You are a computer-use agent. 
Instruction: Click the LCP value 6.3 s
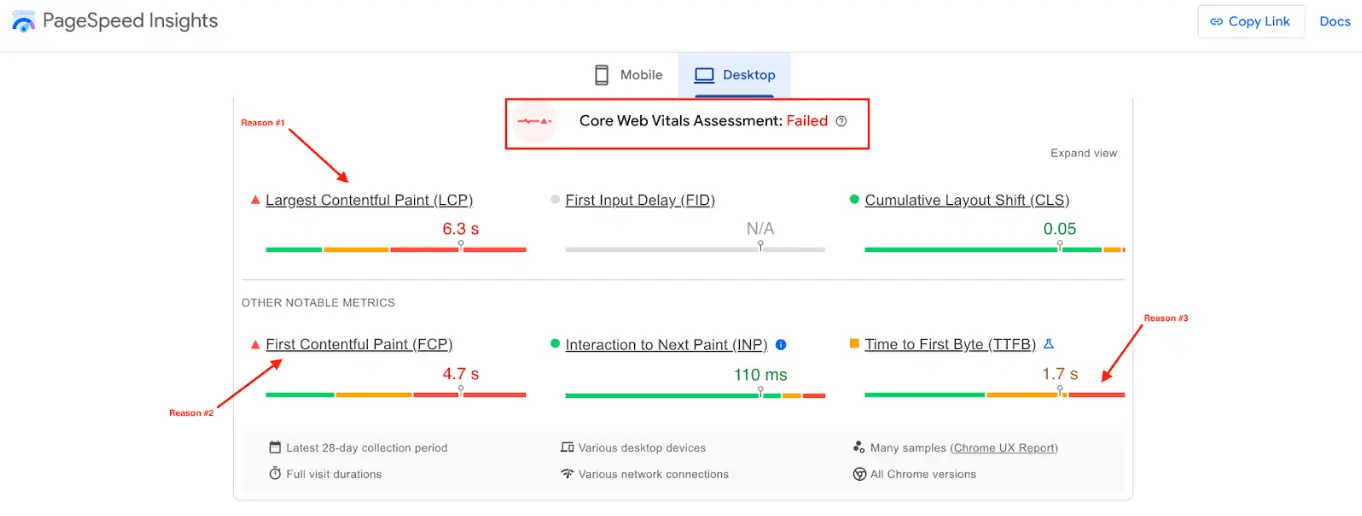click(461, 229)
